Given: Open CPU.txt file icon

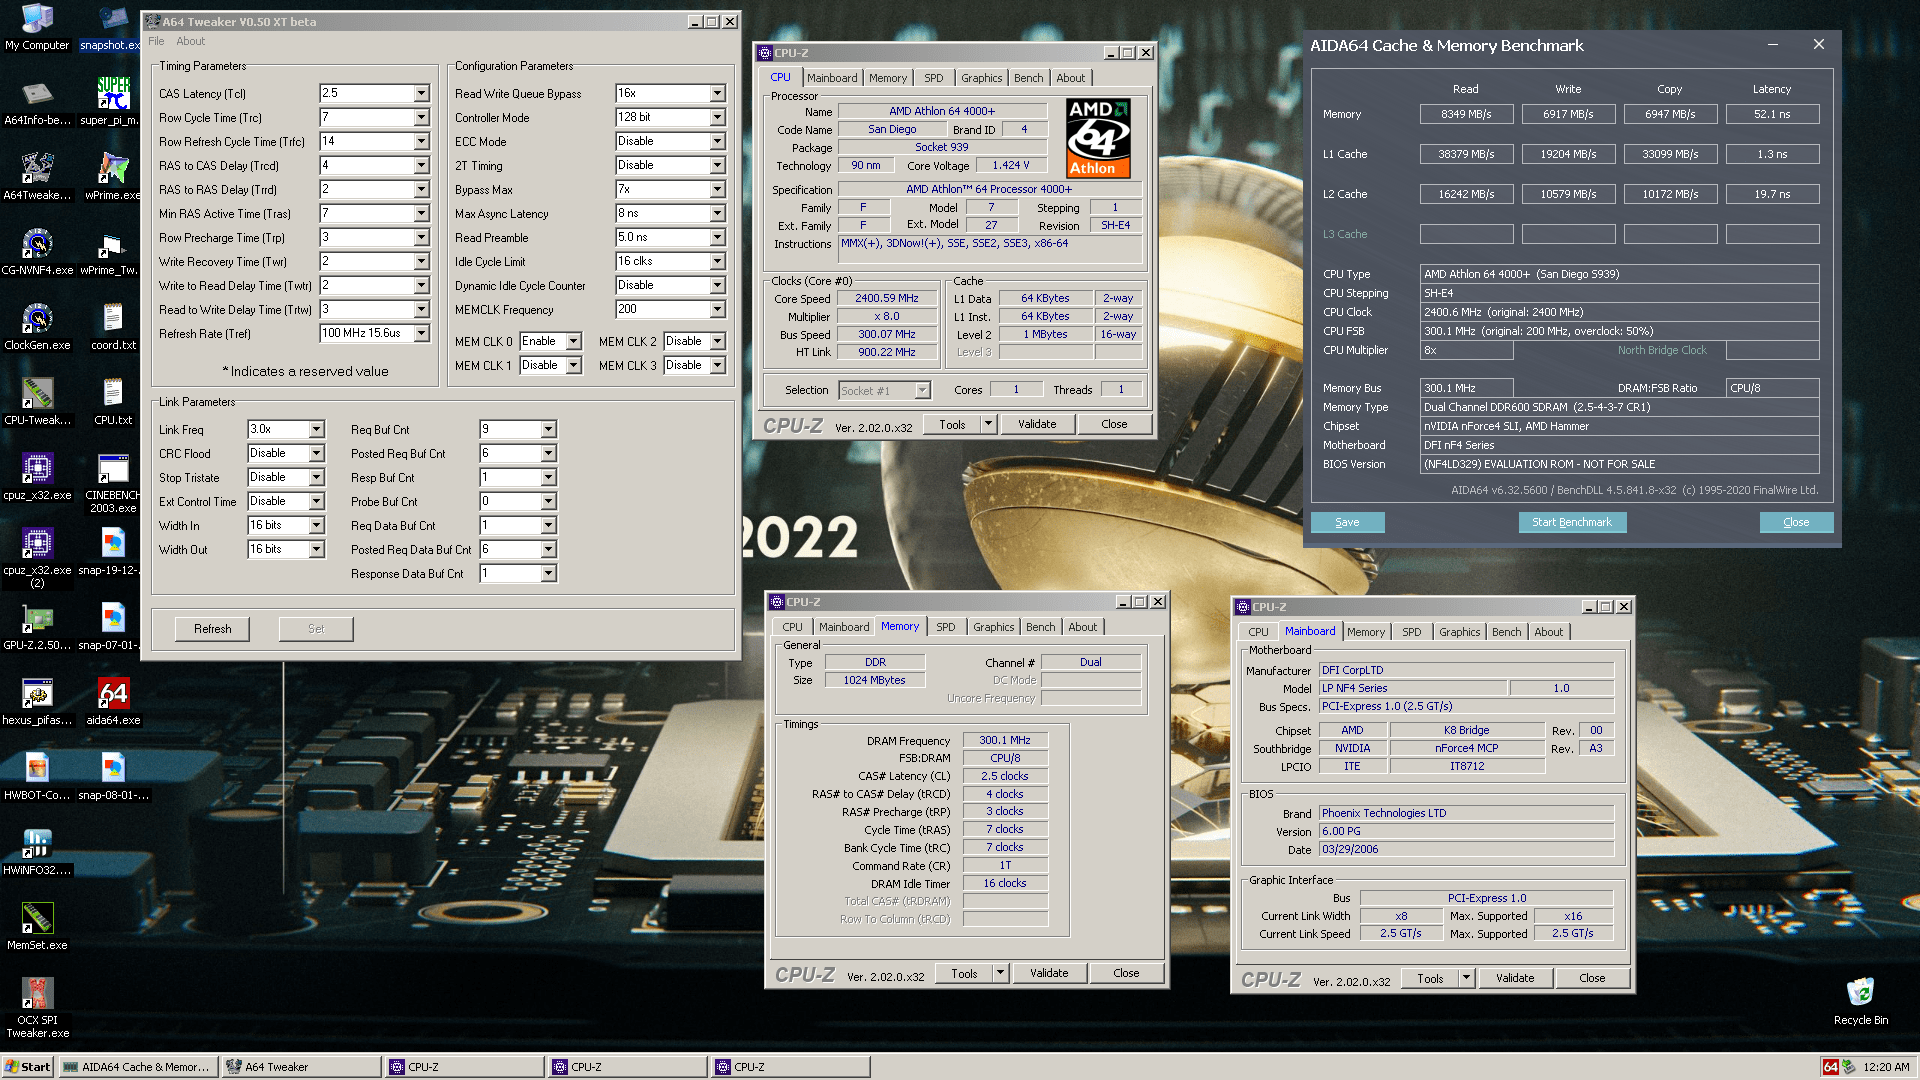Looking at the screenshot, I should click(112, 402).
